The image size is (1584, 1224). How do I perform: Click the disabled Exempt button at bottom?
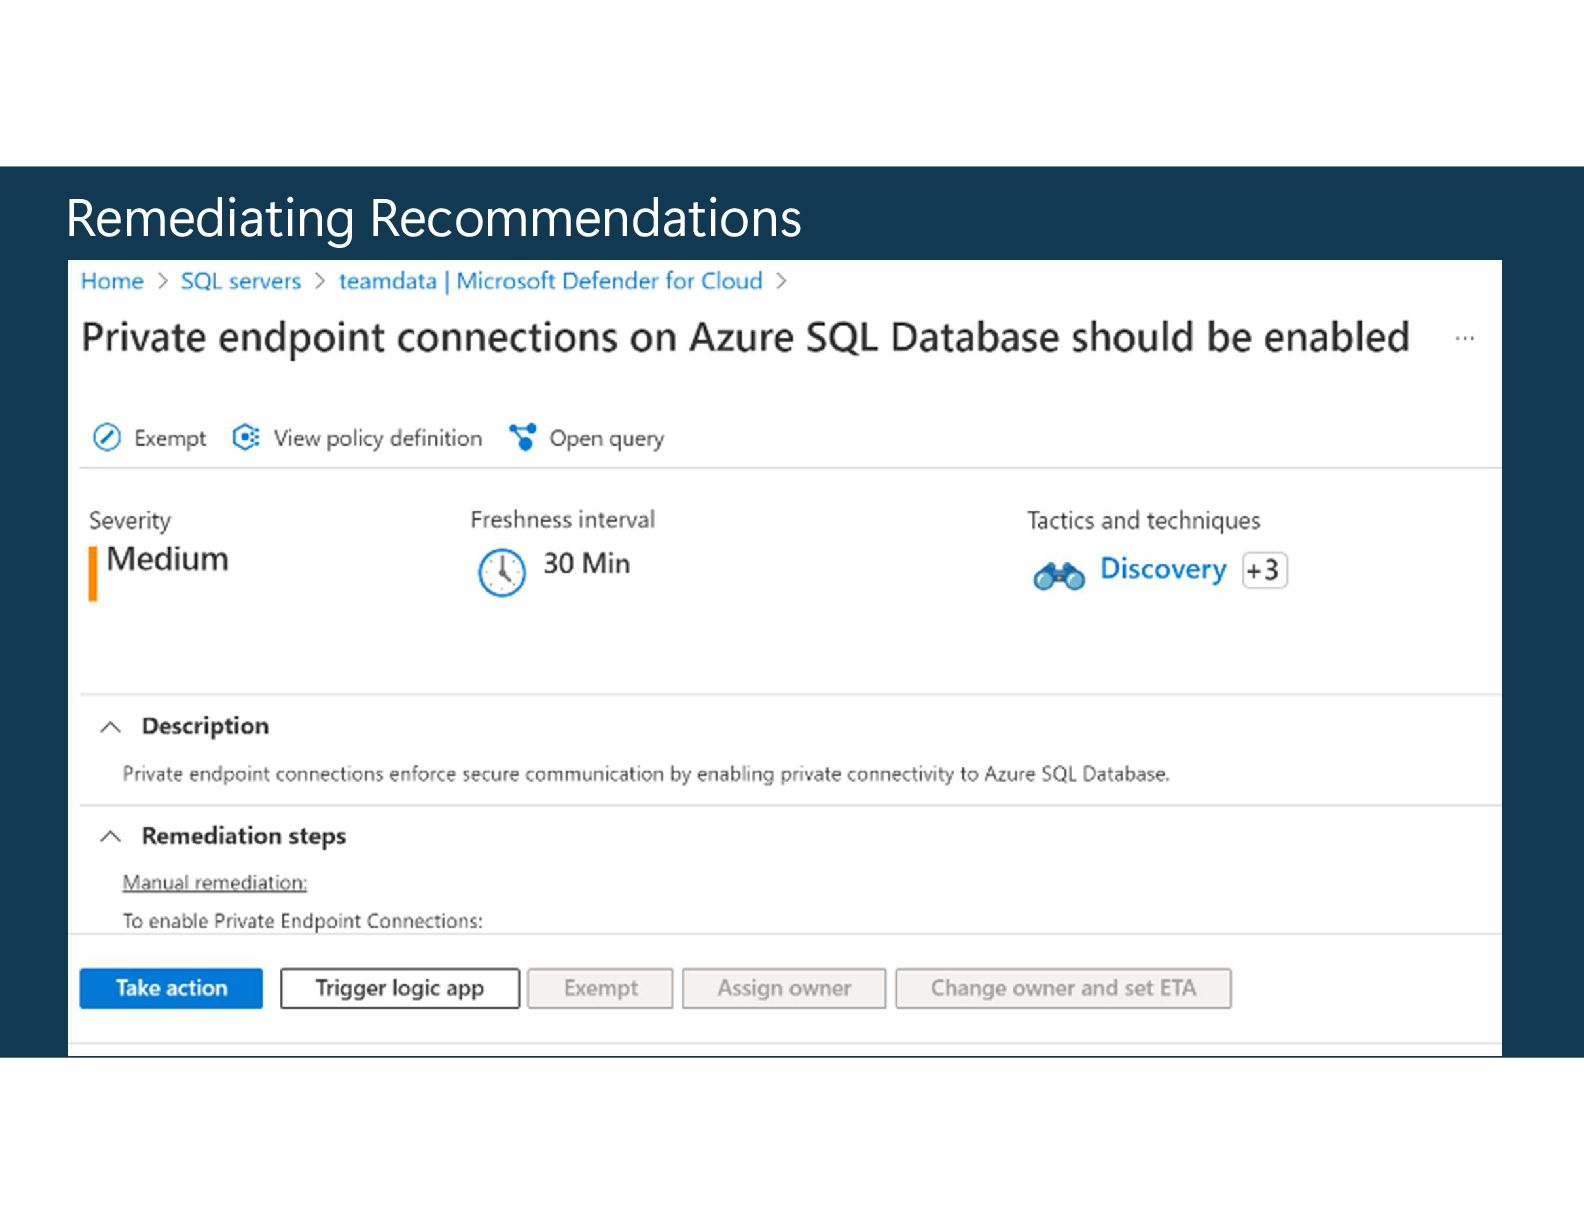(x=601, y=988)
